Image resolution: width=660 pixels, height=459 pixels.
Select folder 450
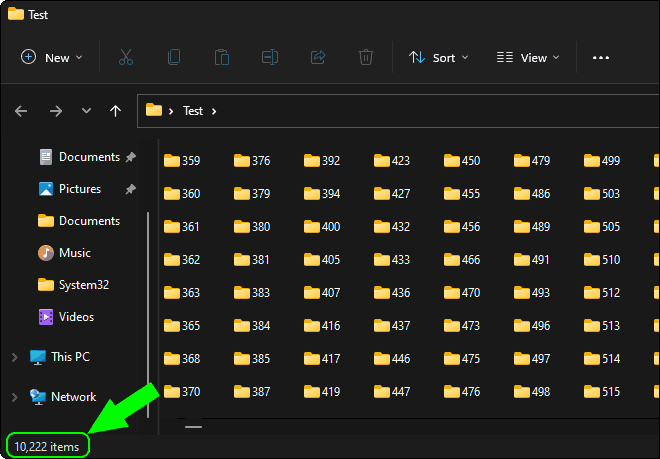pyautogui.click(x=462, y=160)
